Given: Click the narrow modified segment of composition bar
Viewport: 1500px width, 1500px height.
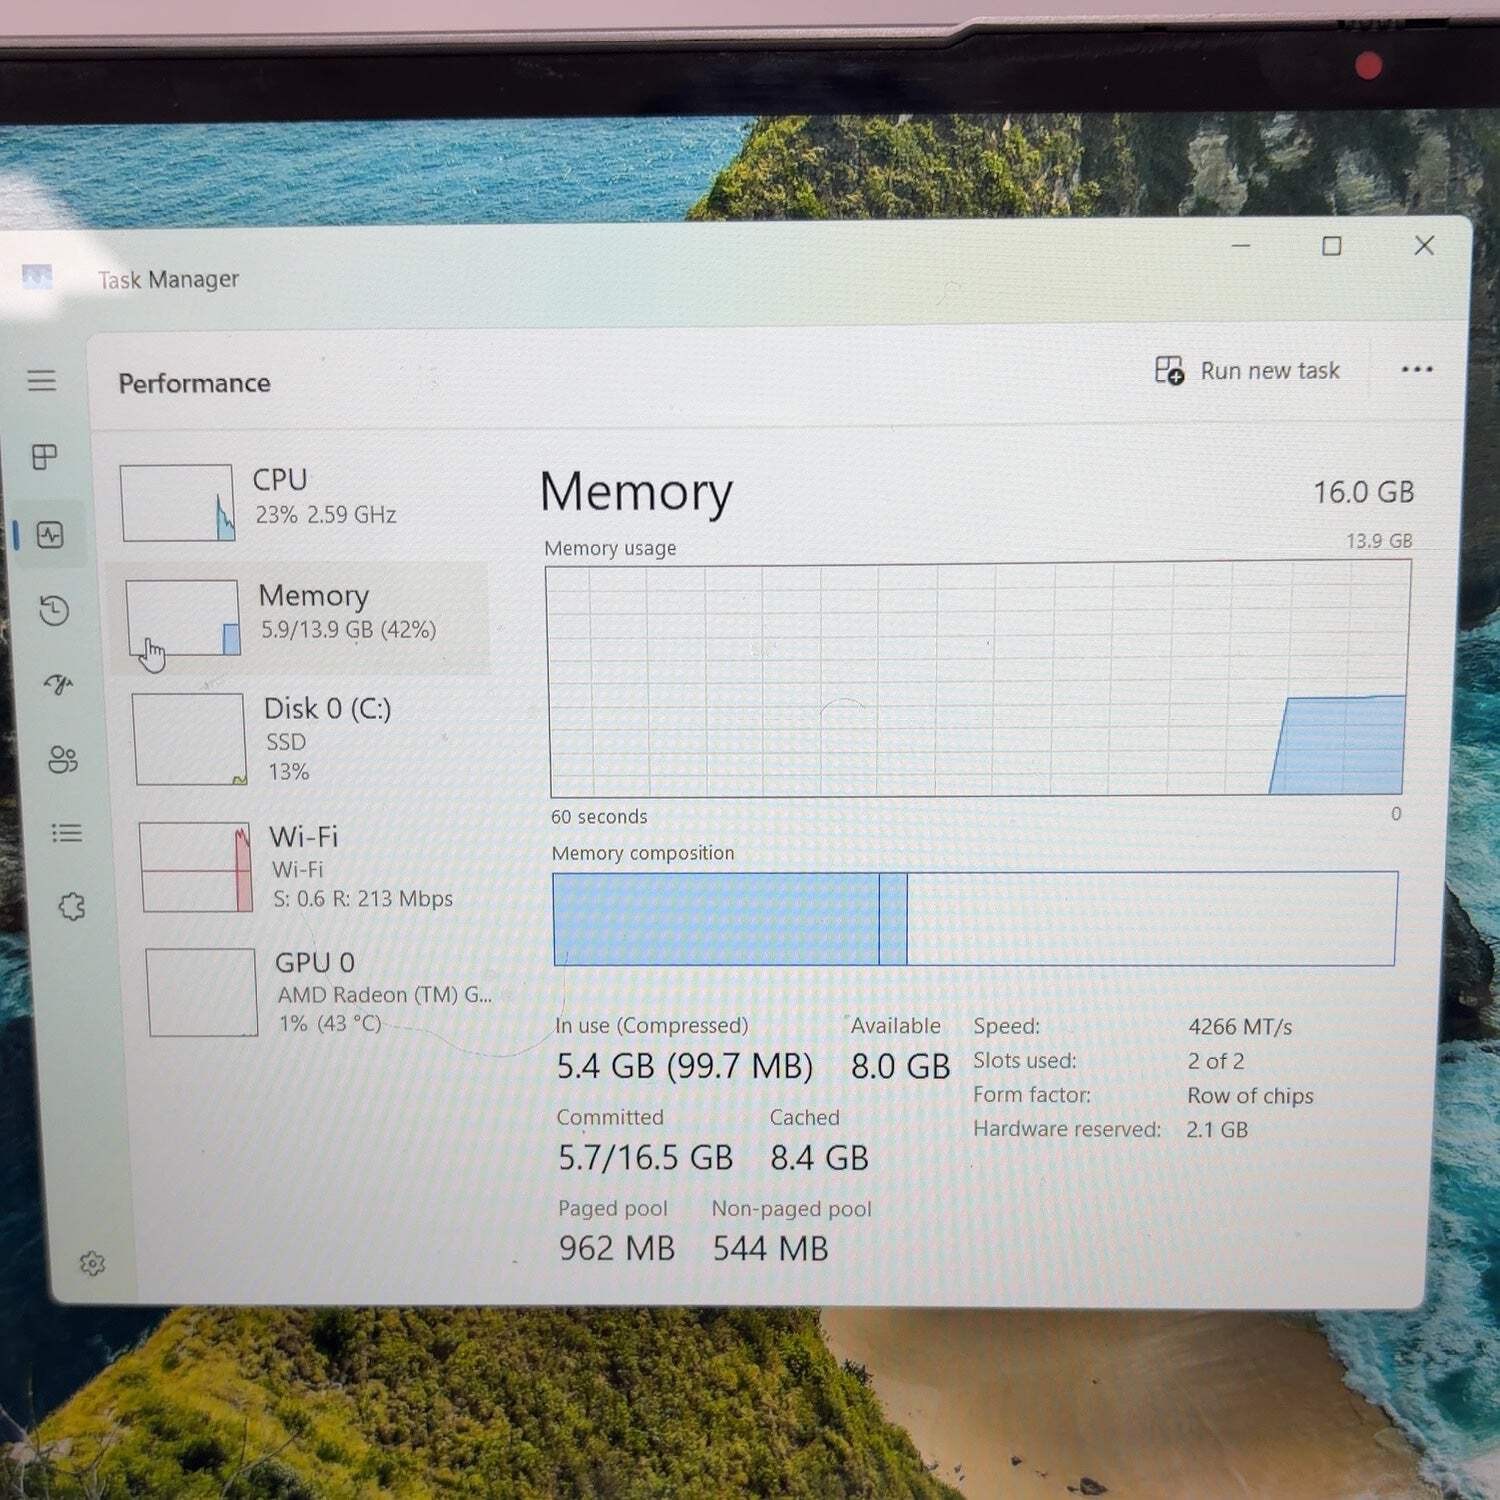Looking at the screenshot, I should pos(893,919).
